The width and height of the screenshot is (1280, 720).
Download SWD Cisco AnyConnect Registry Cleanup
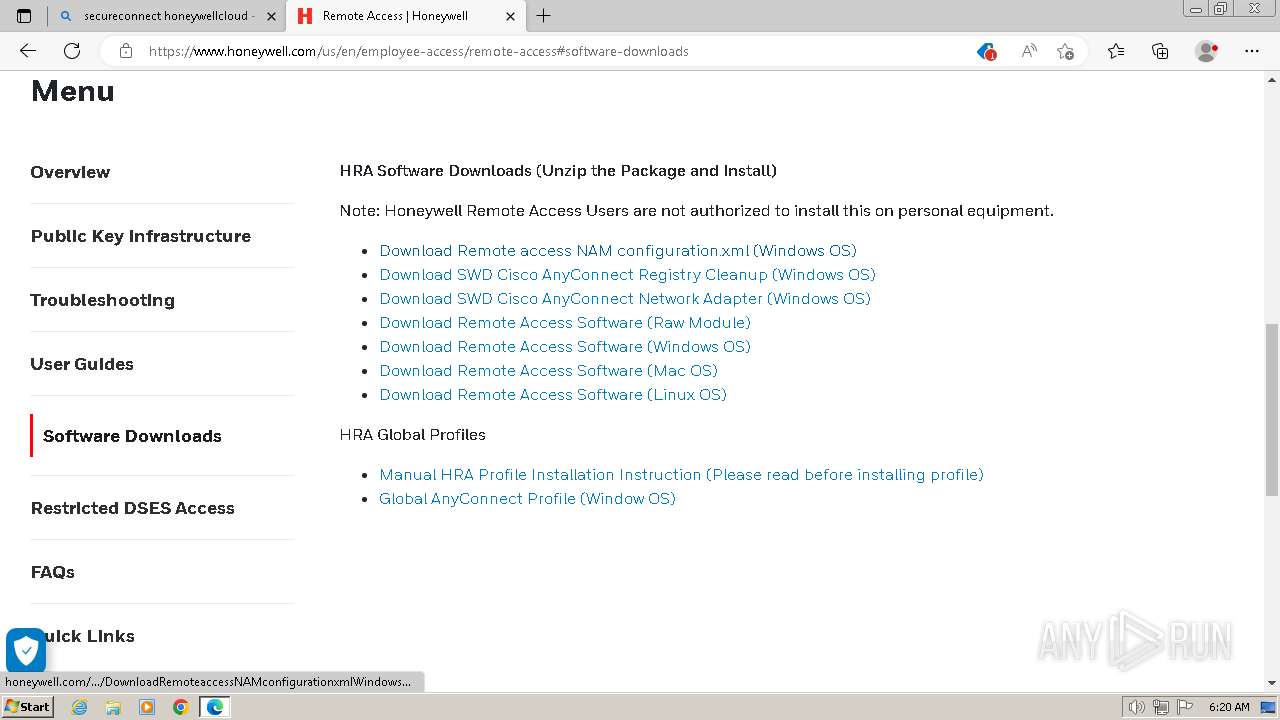coord(627,275)
